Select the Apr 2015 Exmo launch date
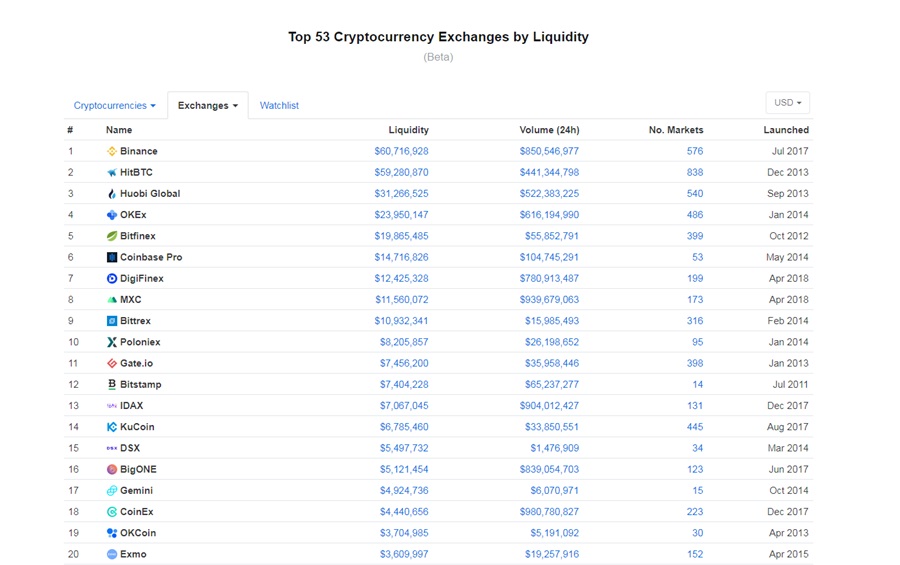Viewport: 900px width, 565px height. pos(789,554)
